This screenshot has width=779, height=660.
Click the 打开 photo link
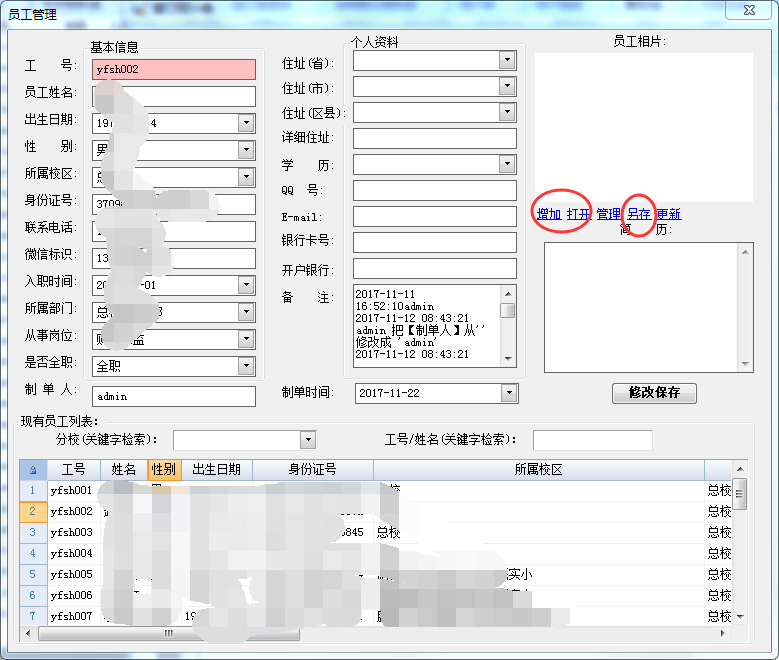pos(578,214)
